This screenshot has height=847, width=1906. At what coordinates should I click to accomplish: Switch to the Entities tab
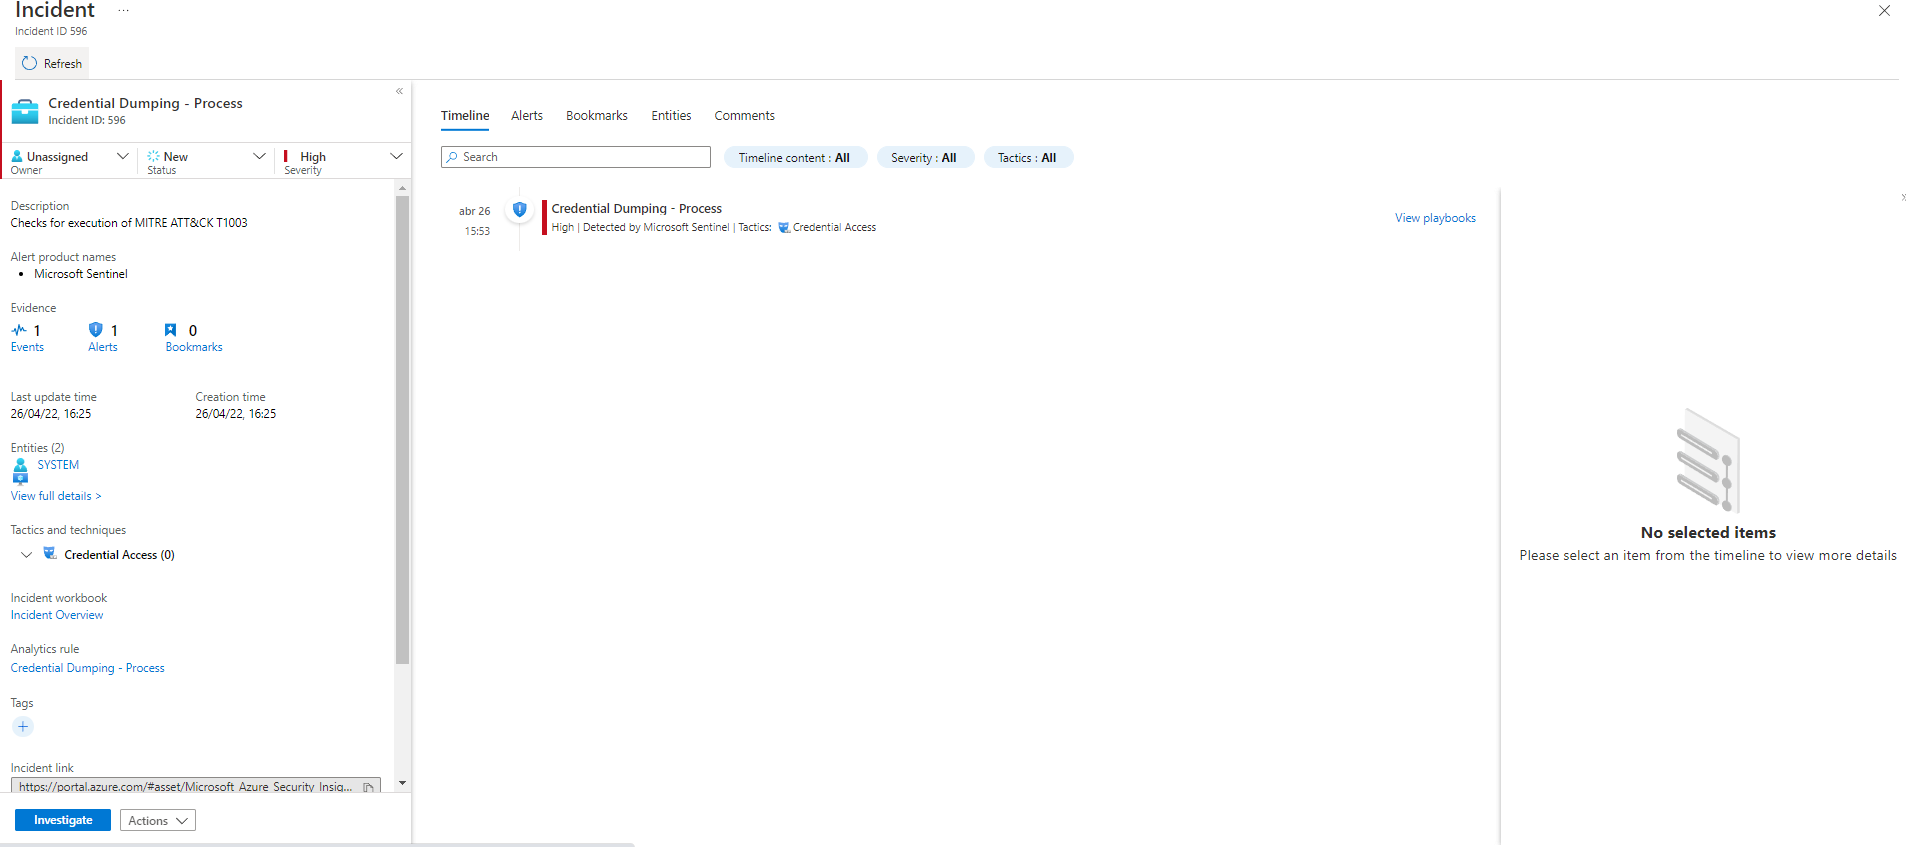671,116
